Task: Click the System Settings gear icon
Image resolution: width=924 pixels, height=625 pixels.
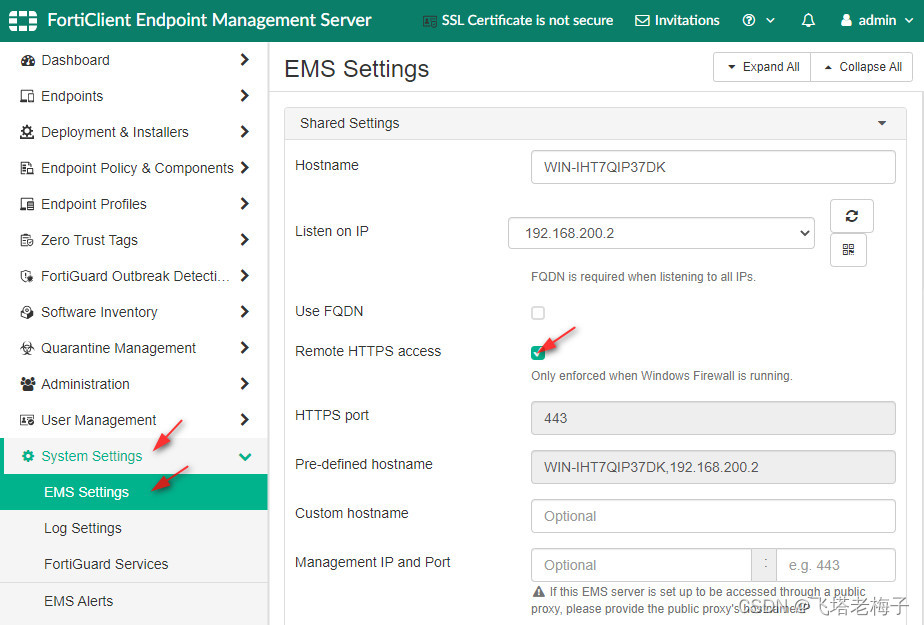Action: pyautogui.click(x=27, y=455)
